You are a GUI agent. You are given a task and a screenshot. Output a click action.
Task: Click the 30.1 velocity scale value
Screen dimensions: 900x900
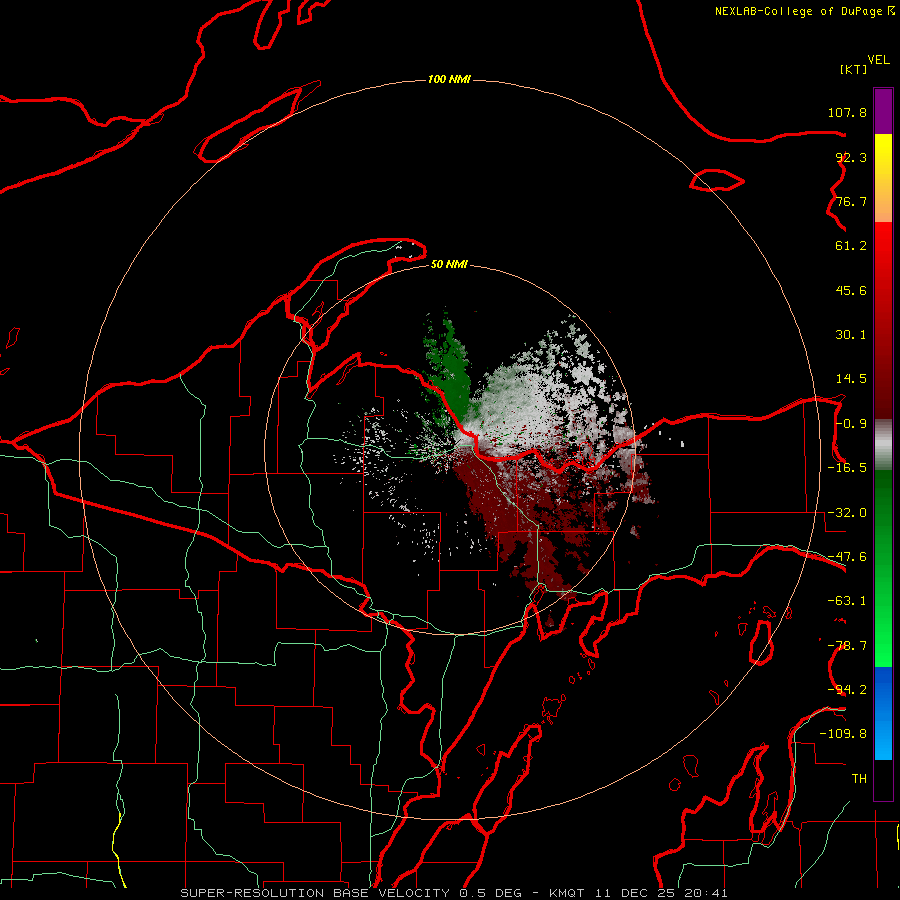pyautogui.click(x=851, y=335)
